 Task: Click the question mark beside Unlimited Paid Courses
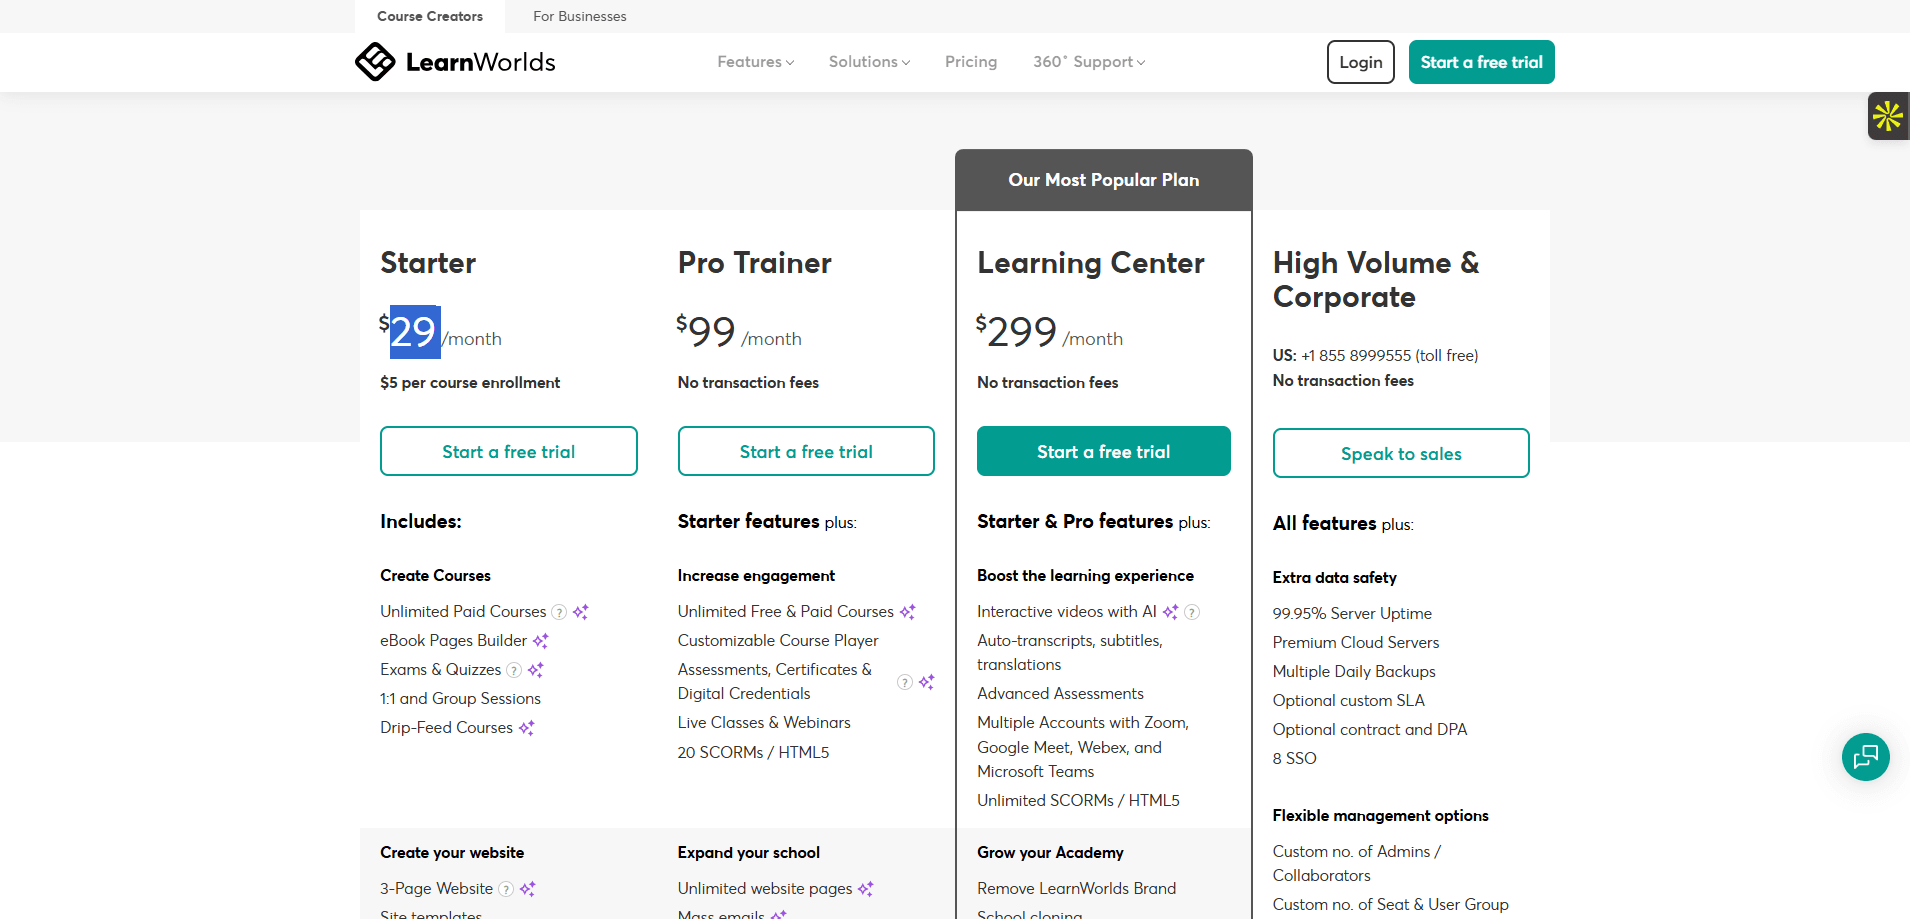tap(559, 612)
